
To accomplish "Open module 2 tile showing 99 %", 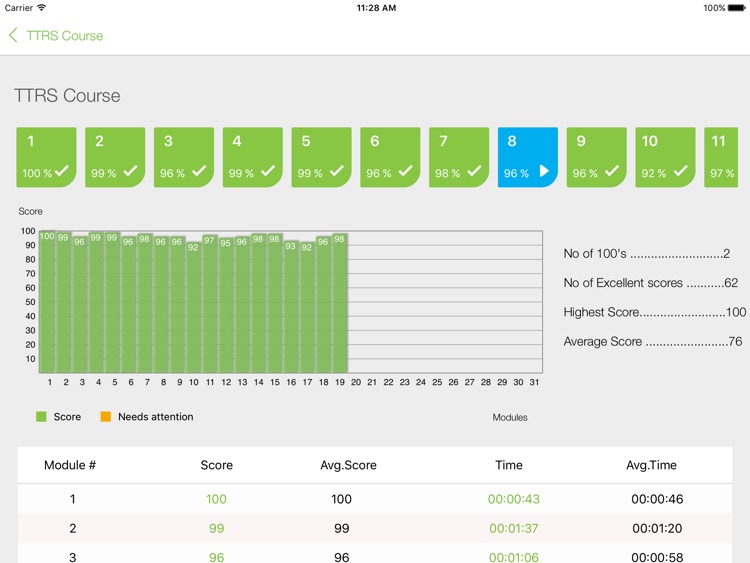I will tap(115, 157).
